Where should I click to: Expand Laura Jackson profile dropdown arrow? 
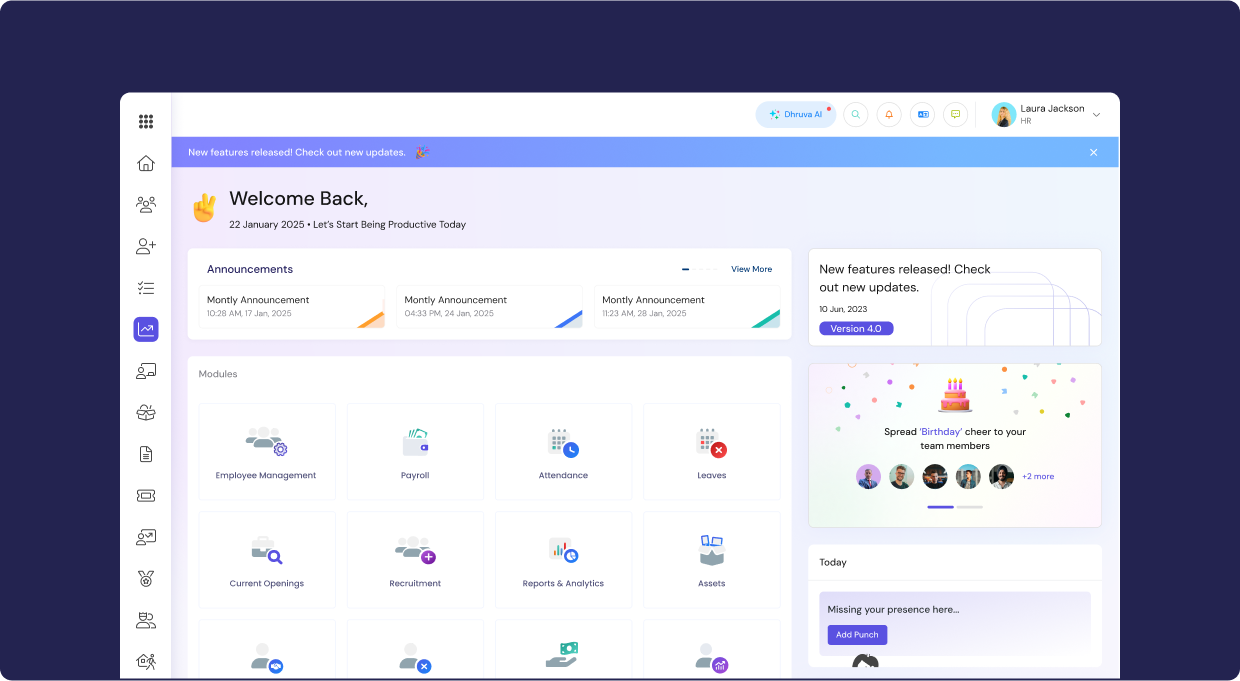(x=1096, y=115)
